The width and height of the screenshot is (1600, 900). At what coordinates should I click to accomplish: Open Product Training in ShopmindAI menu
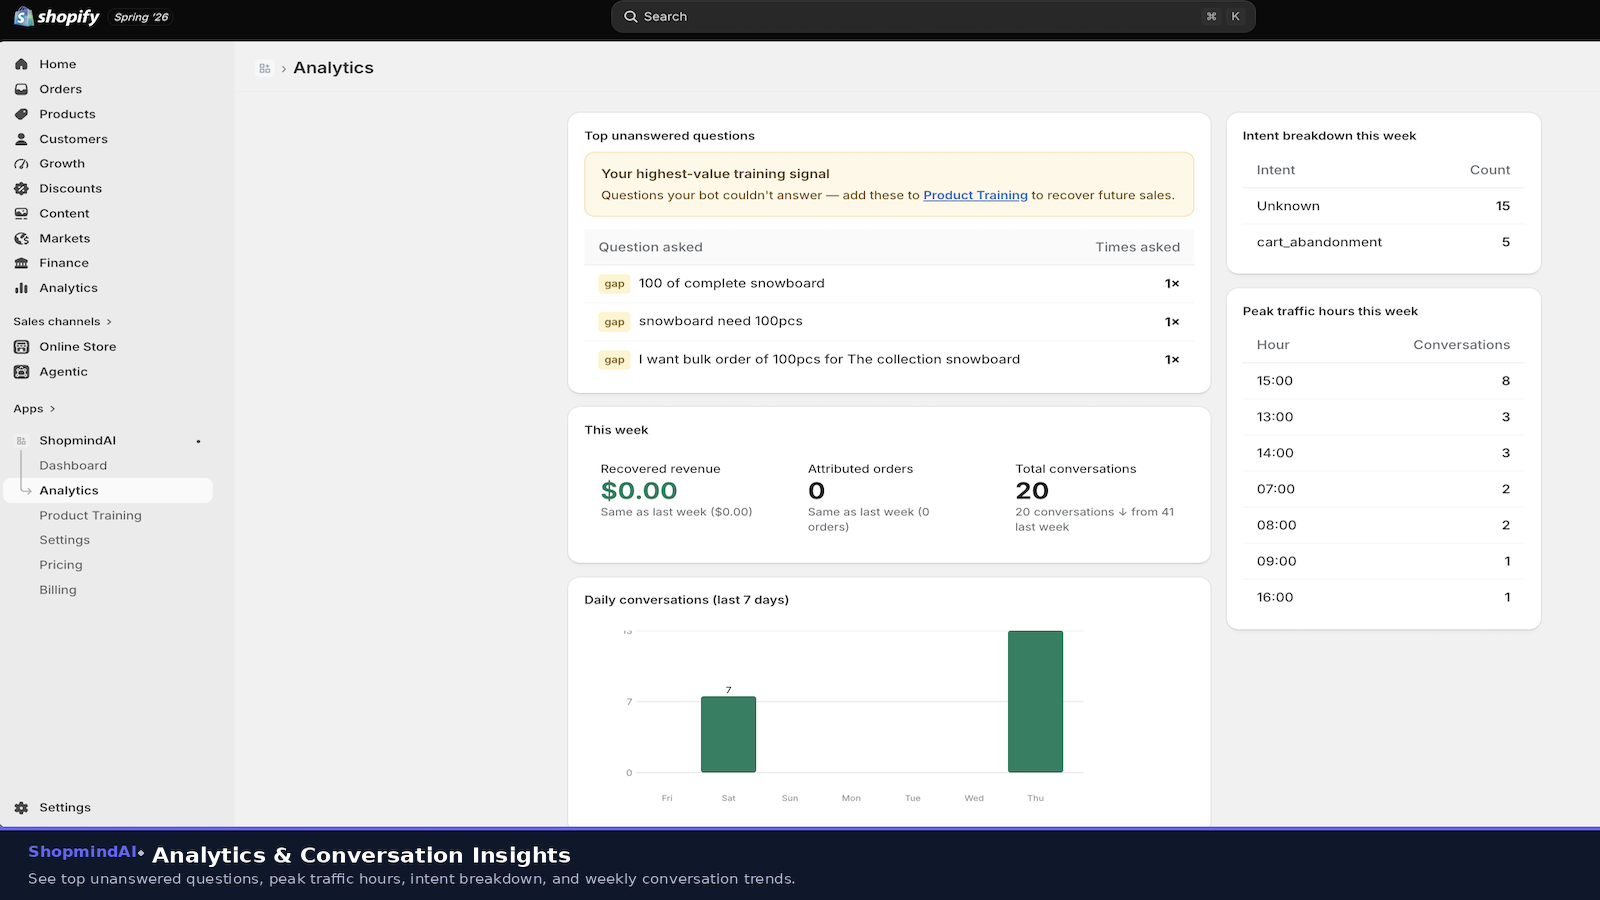tap(90, 515)
